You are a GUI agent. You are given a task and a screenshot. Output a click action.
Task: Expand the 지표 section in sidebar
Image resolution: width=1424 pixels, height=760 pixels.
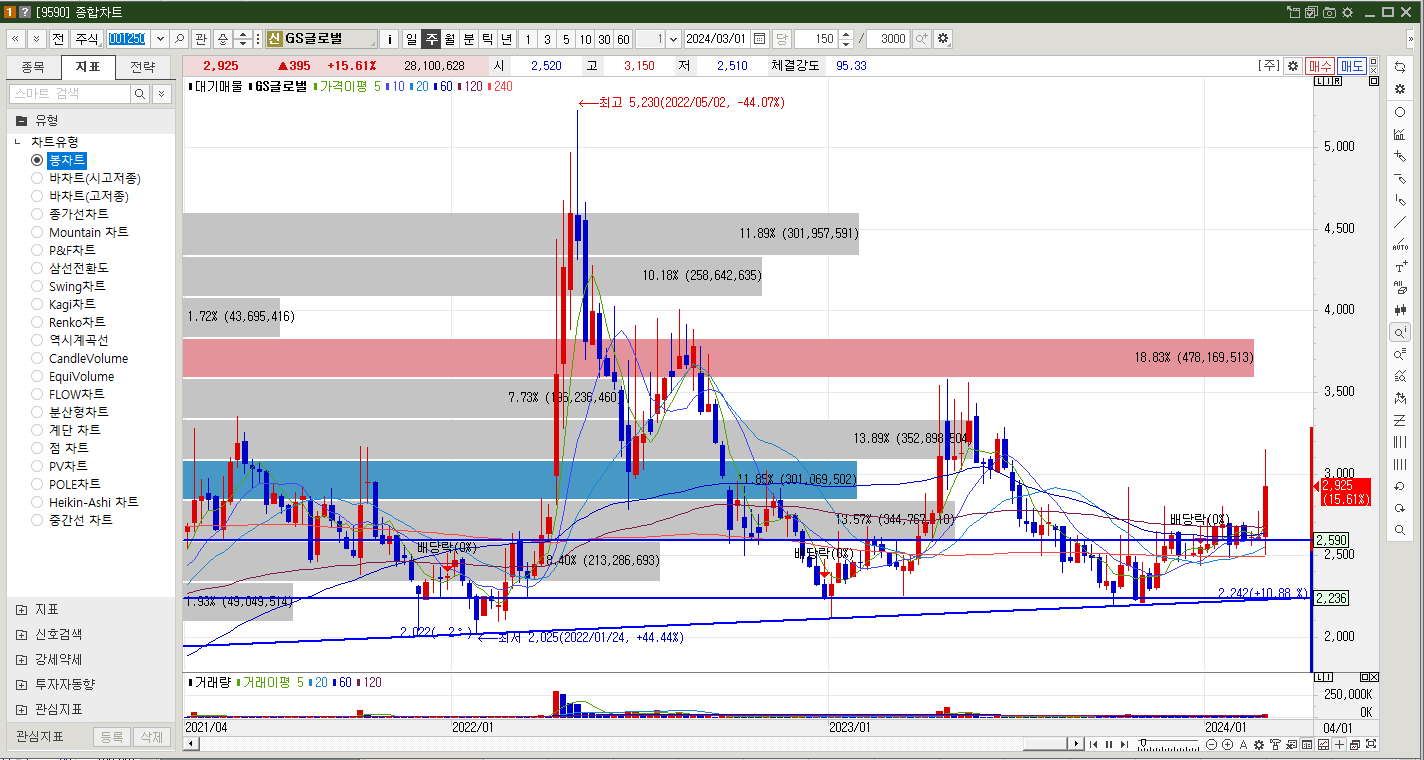22,610
